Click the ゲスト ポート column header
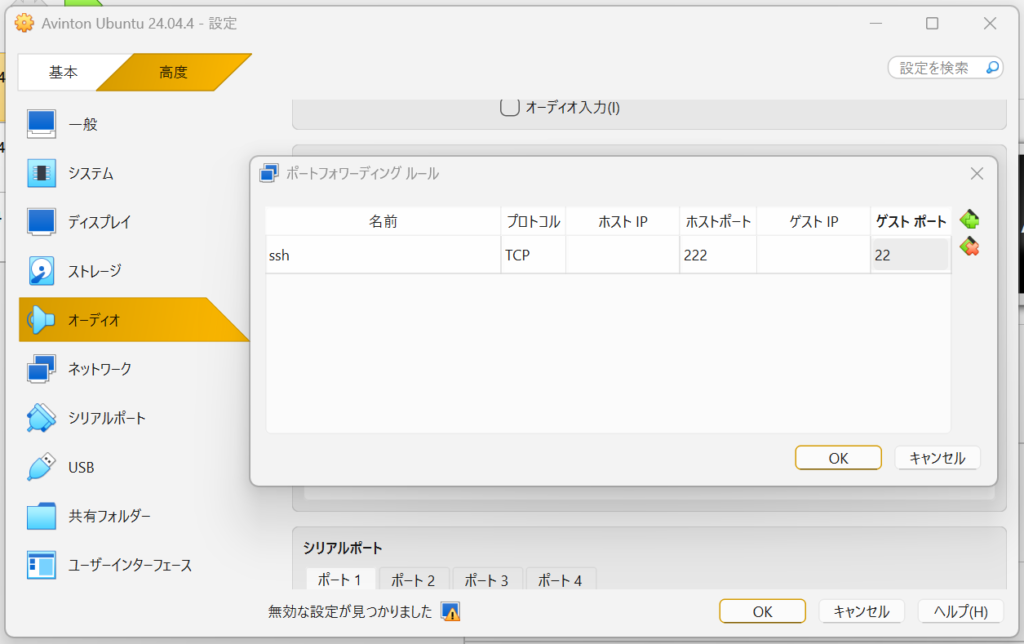This screenshot has height=644, width=1024. tap(910, 221)
